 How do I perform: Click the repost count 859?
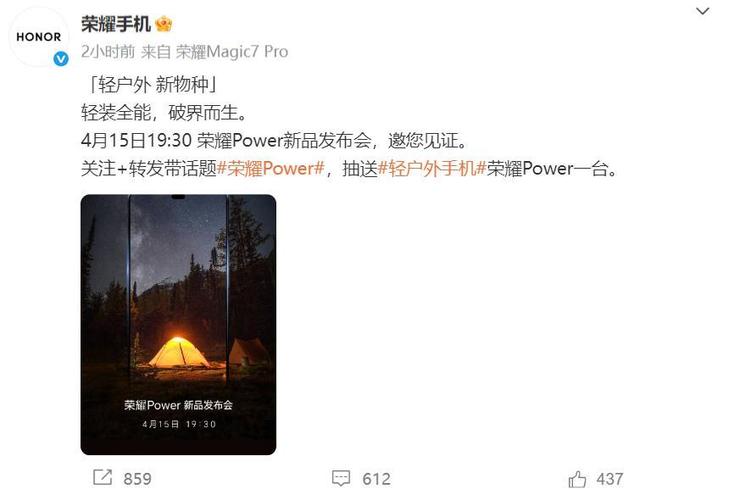point(137,479)
